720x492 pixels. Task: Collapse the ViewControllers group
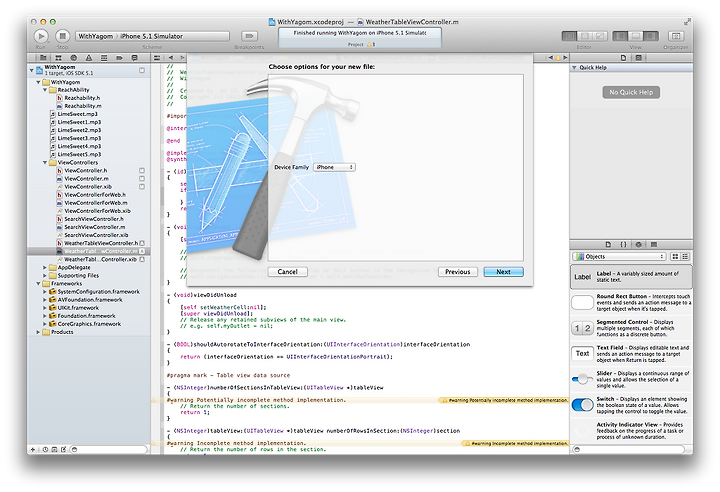[x=45, y=163]
